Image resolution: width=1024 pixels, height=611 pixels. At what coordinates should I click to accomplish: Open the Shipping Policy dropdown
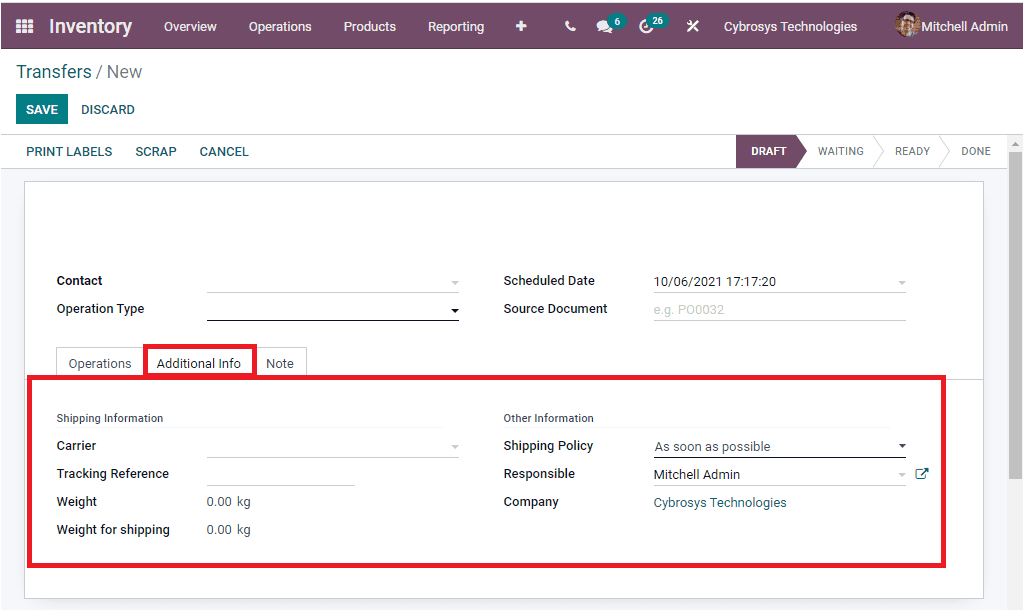(x=901, y=445)
